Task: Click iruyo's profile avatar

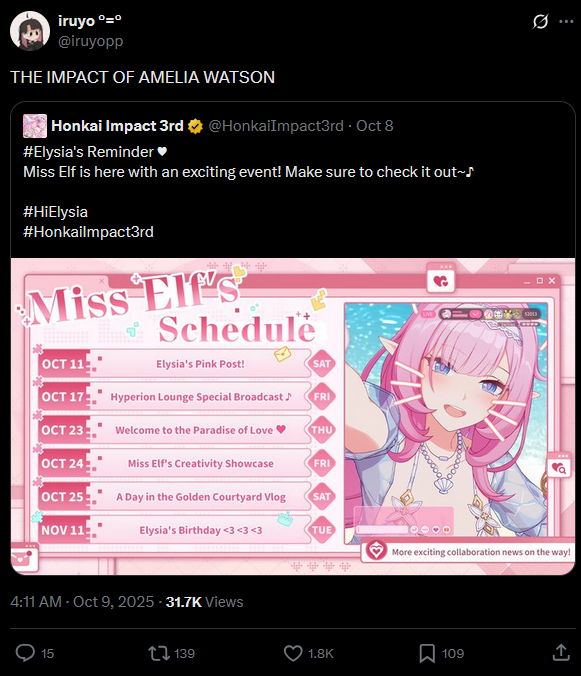Action: (x=30, y=31)
